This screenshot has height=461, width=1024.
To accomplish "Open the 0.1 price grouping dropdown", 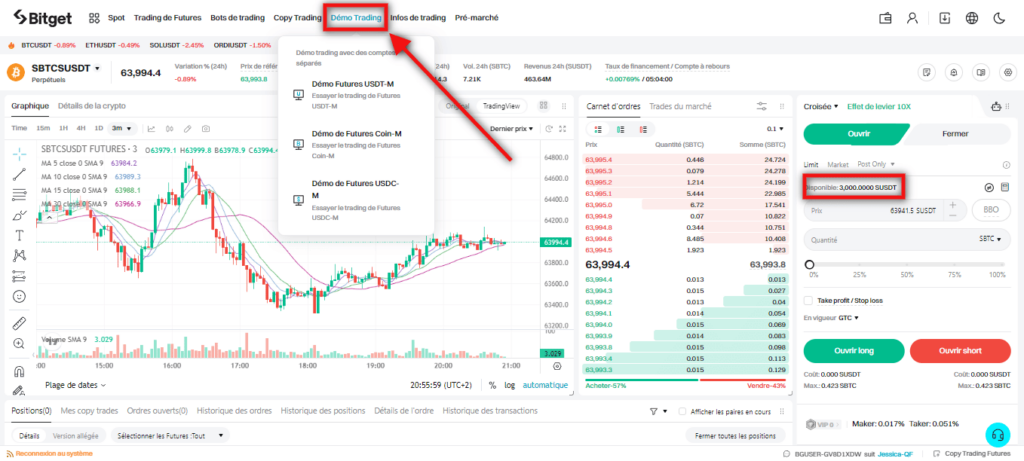I will [x=775, y=129].
